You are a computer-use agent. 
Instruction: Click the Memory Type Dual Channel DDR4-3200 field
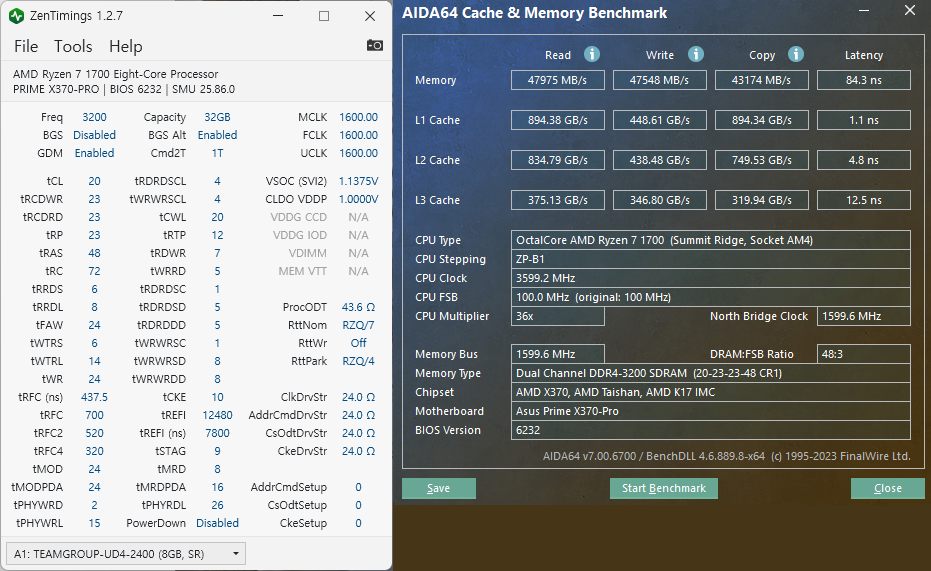coord(711,373)
